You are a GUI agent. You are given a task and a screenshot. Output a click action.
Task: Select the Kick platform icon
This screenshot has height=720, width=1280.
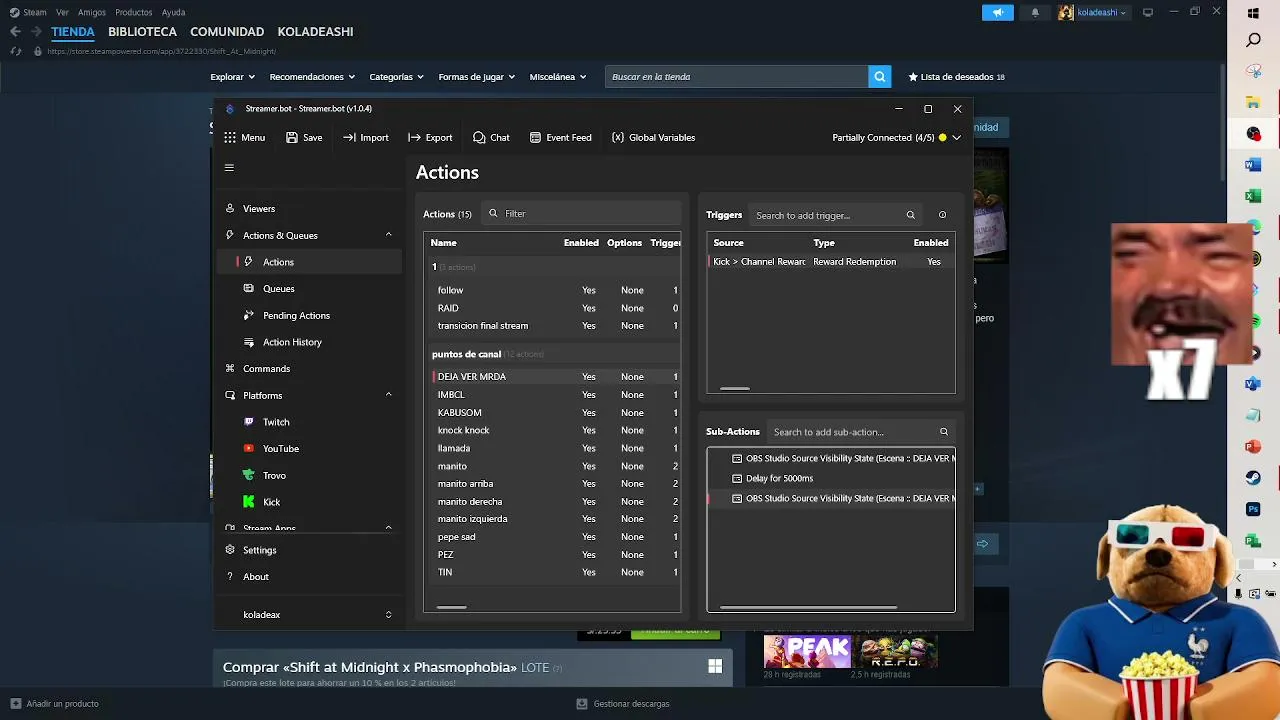click(x=249, y=502)
